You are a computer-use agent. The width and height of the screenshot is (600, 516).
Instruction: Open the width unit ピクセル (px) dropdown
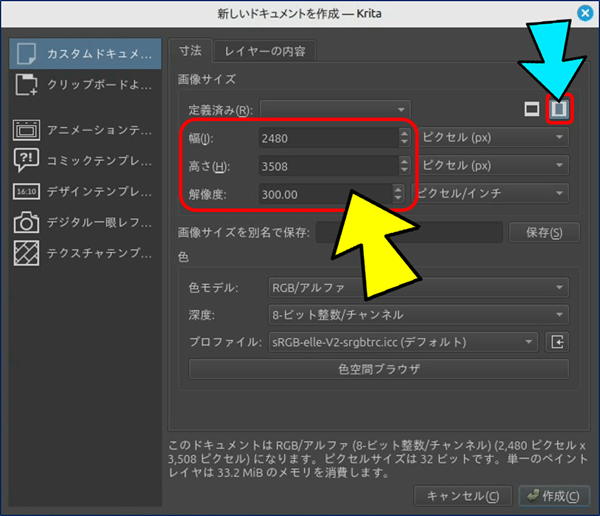coord(493,137)
